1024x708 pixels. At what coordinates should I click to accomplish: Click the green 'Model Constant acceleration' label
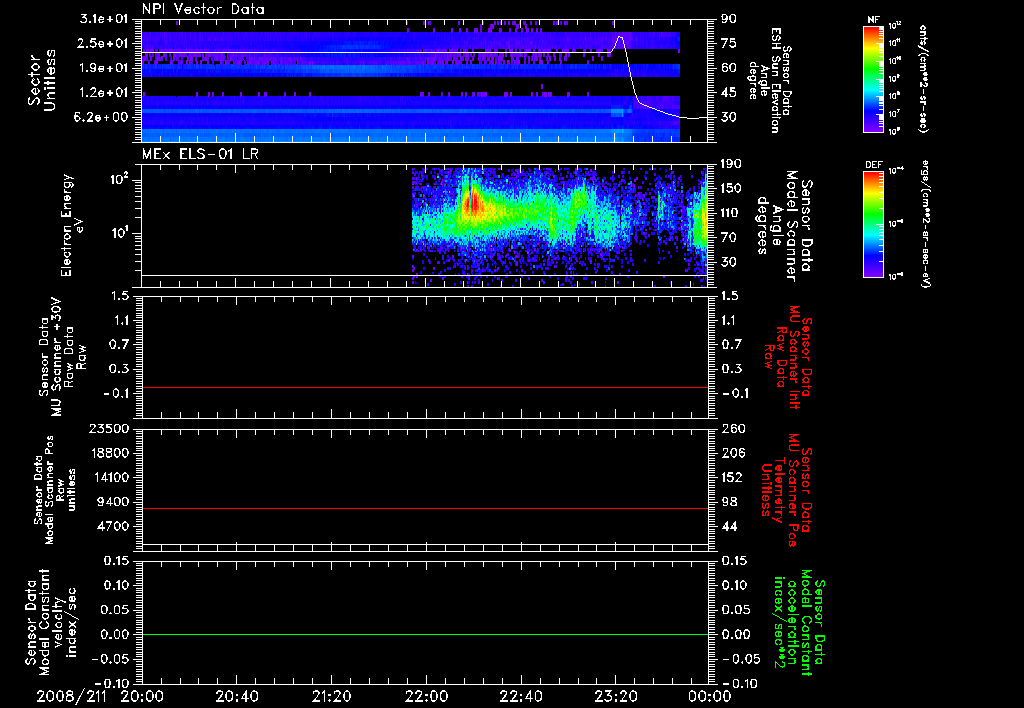799,623
